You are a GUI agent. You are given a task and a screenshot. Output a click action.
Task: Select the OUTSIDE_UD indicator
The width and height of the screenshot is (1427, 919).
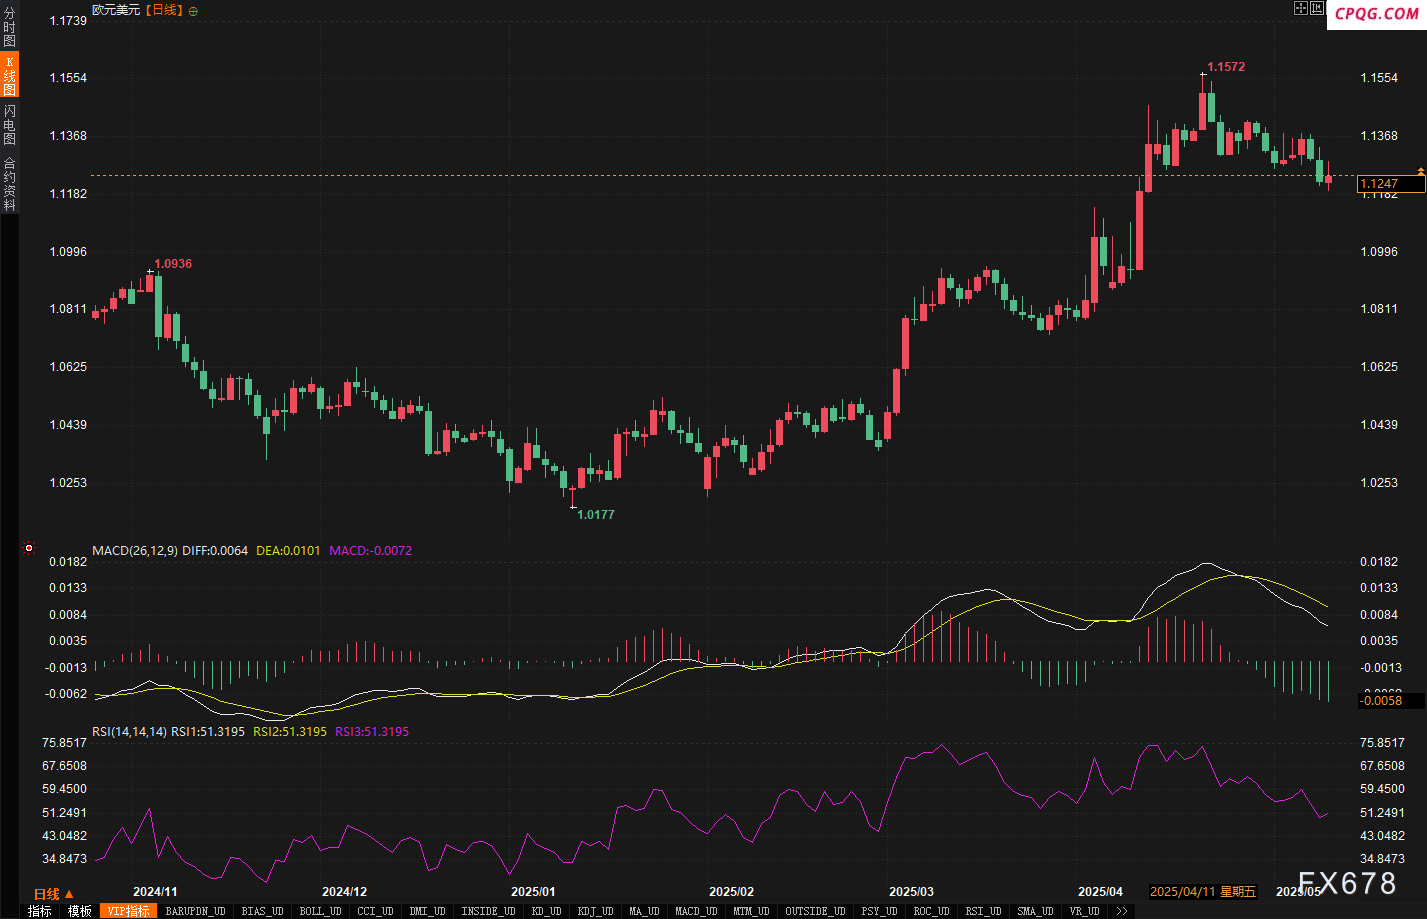tap(815, 911)
